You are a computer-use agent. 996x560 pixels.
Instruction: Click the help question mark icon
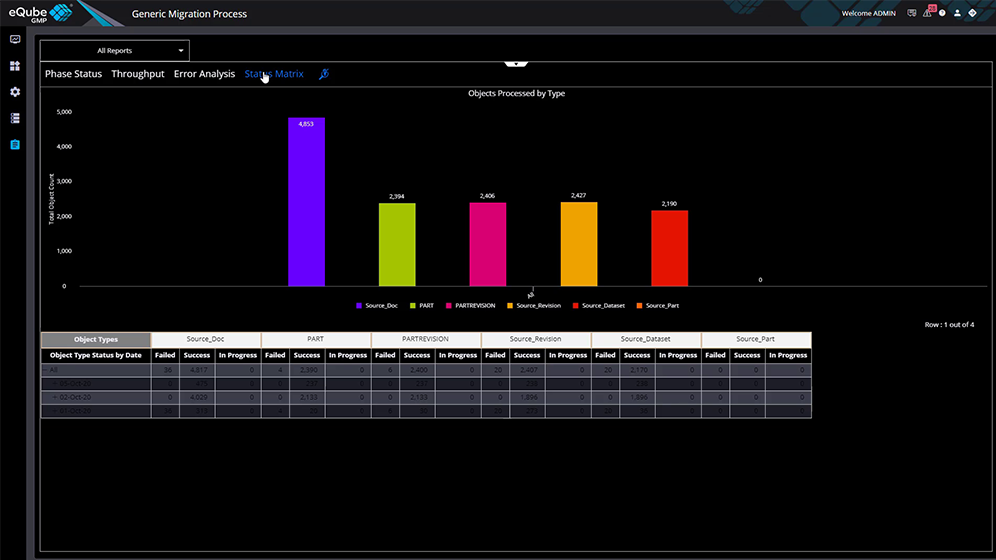pyautogui.click(x=942, y=14)
